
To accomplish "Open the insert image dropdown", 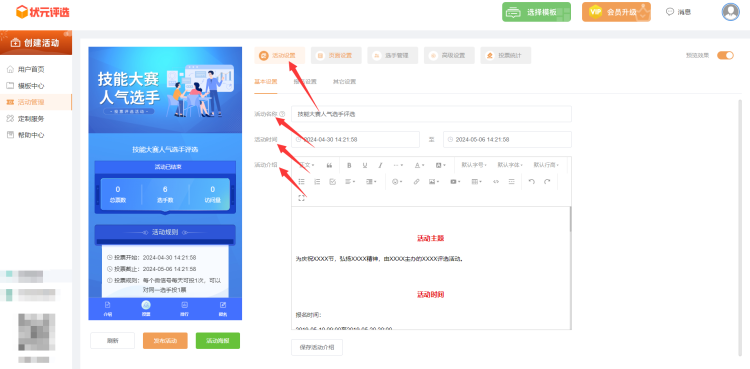I will pyautogui.click(x=434, y=181).
